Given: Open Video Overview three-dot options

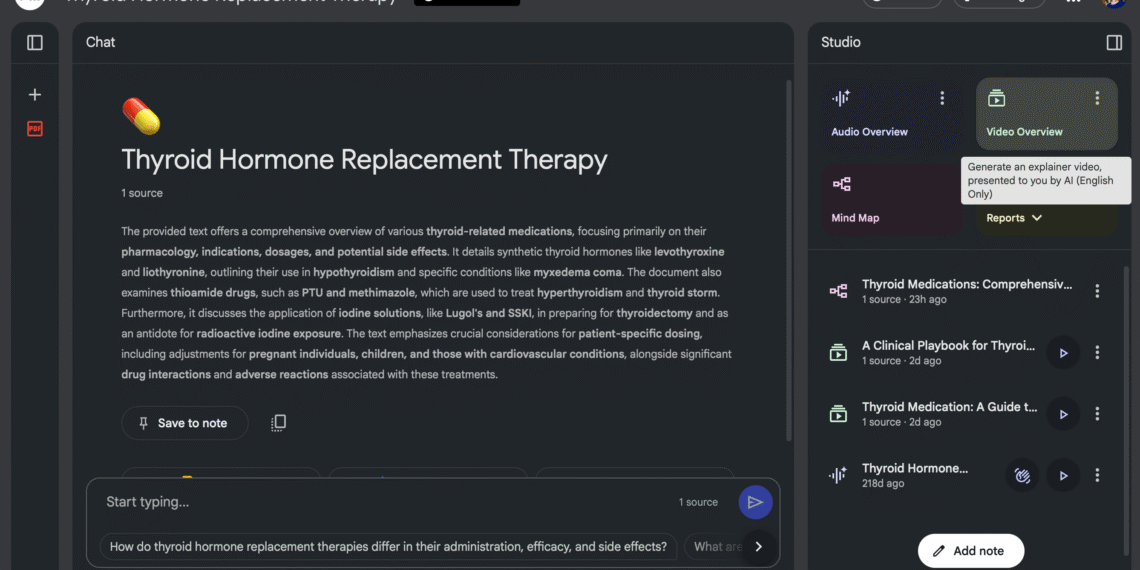Looking at the screenshot, I should (1097, 98).
